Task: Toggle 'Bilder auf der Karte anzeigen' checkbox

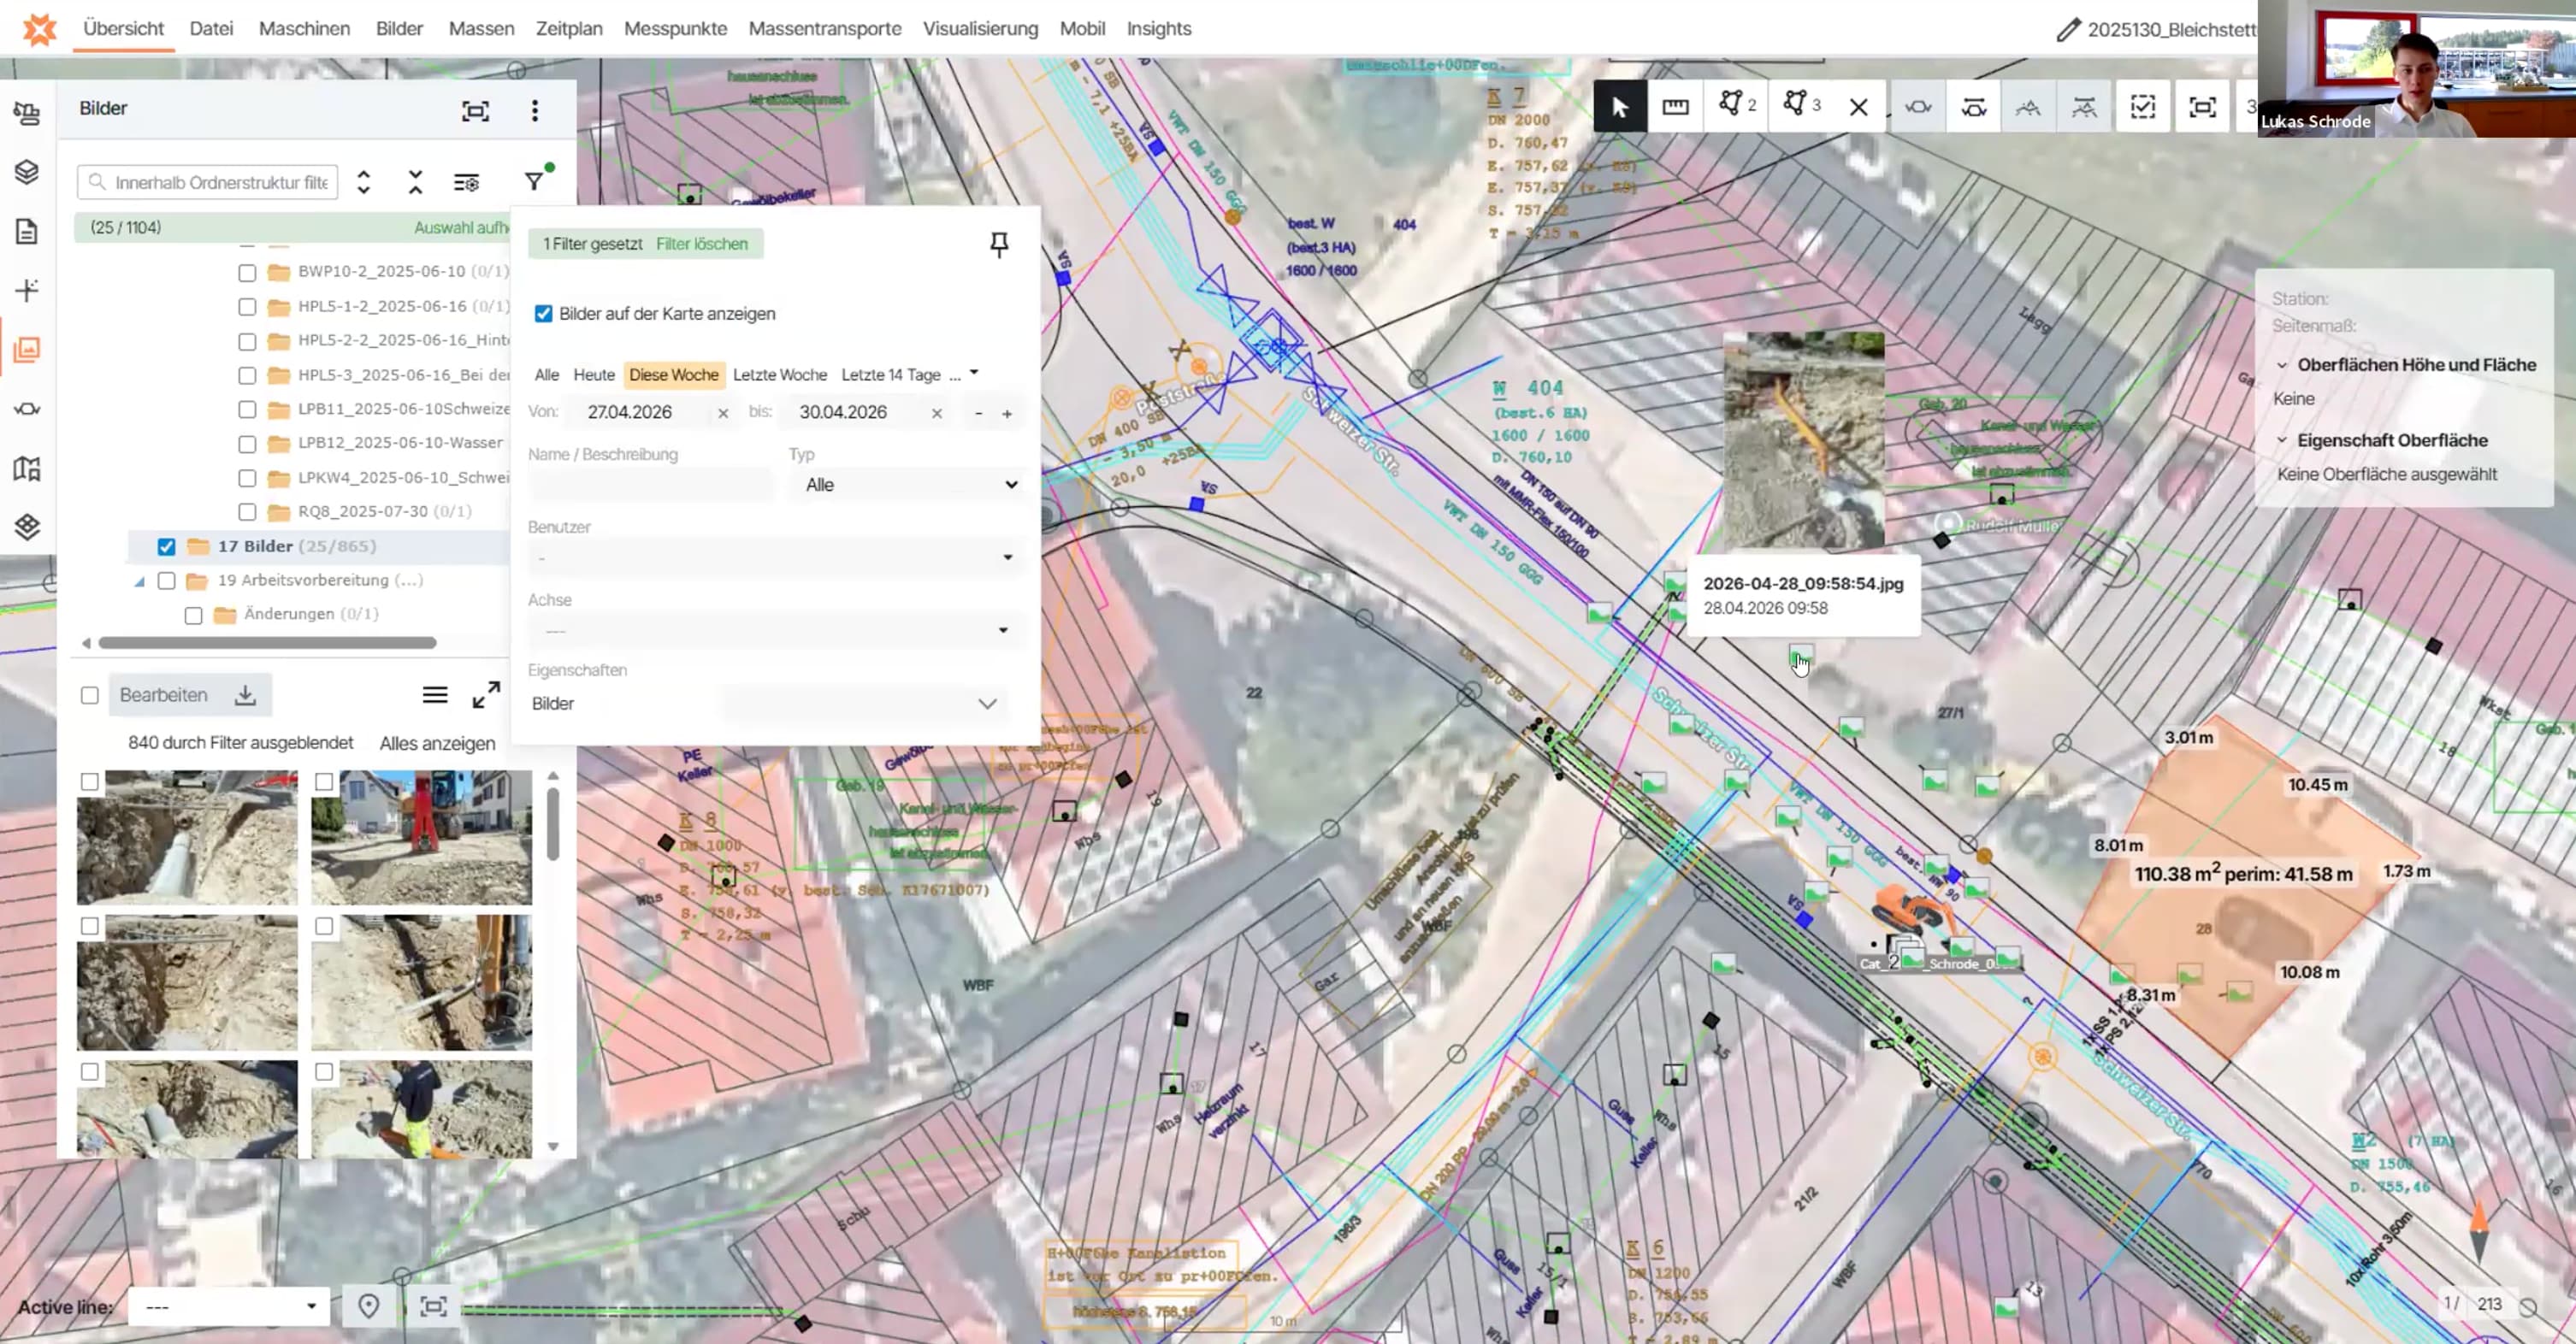Action: (x=543, y=314)
